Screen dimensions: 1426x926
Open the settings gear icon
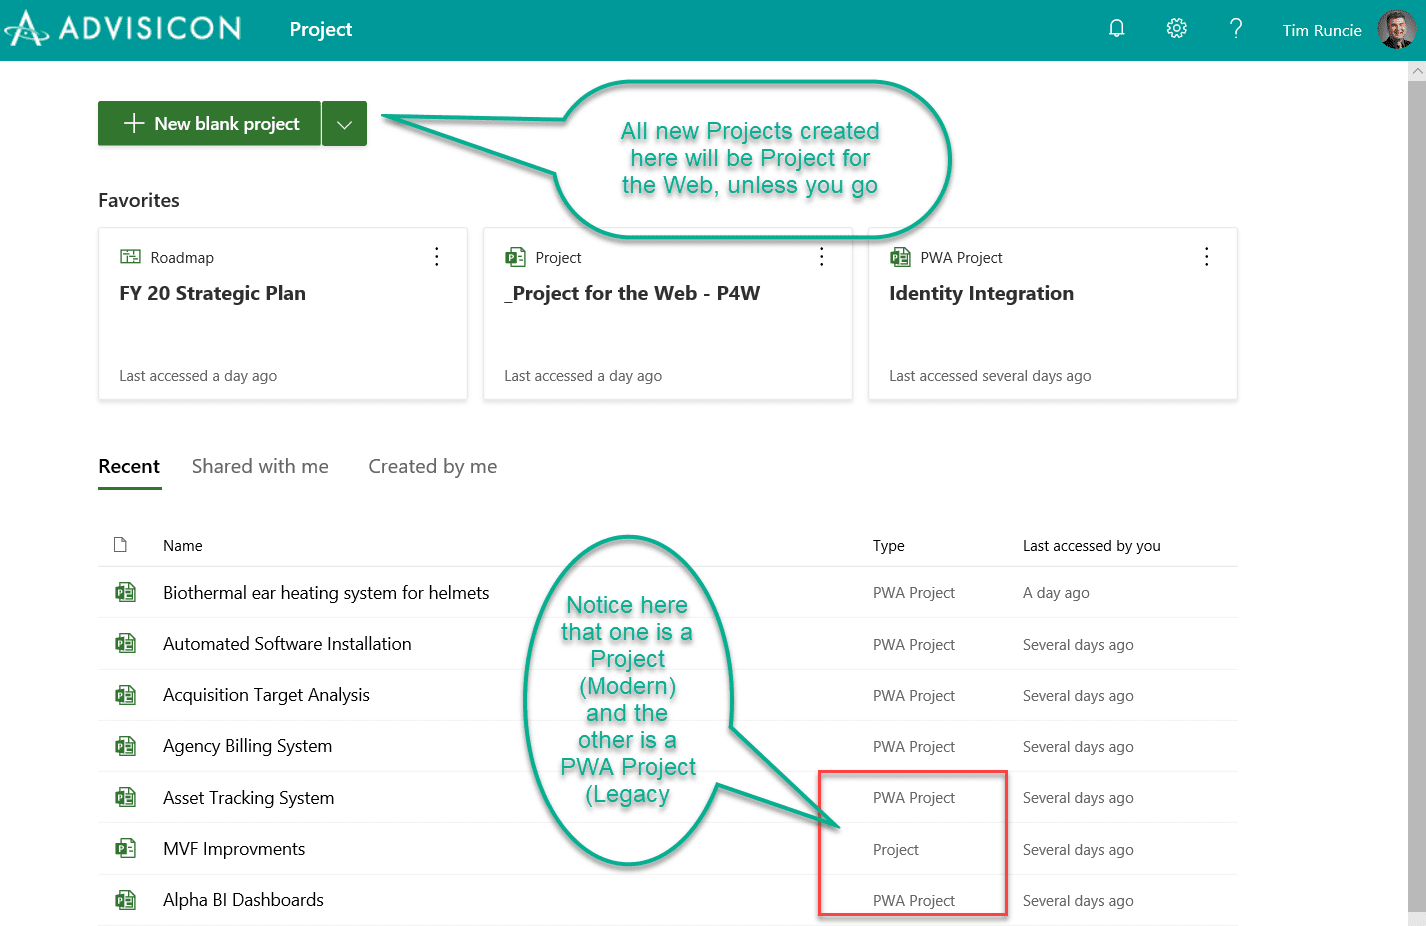tap(1177, 29)
